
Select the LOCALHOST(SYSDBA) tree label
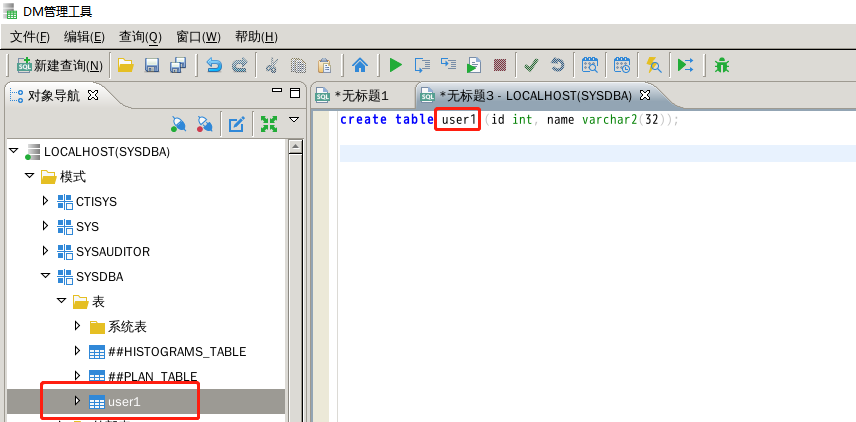tap(107, 152)
